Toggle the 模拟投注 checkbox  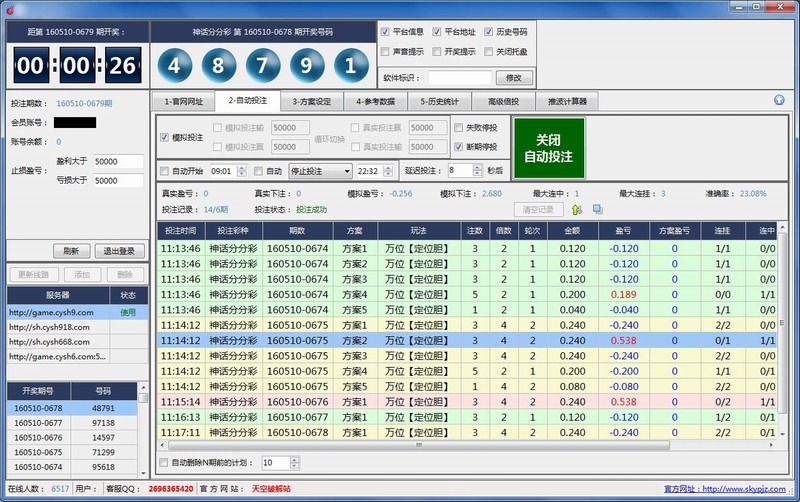coord(165,137)
